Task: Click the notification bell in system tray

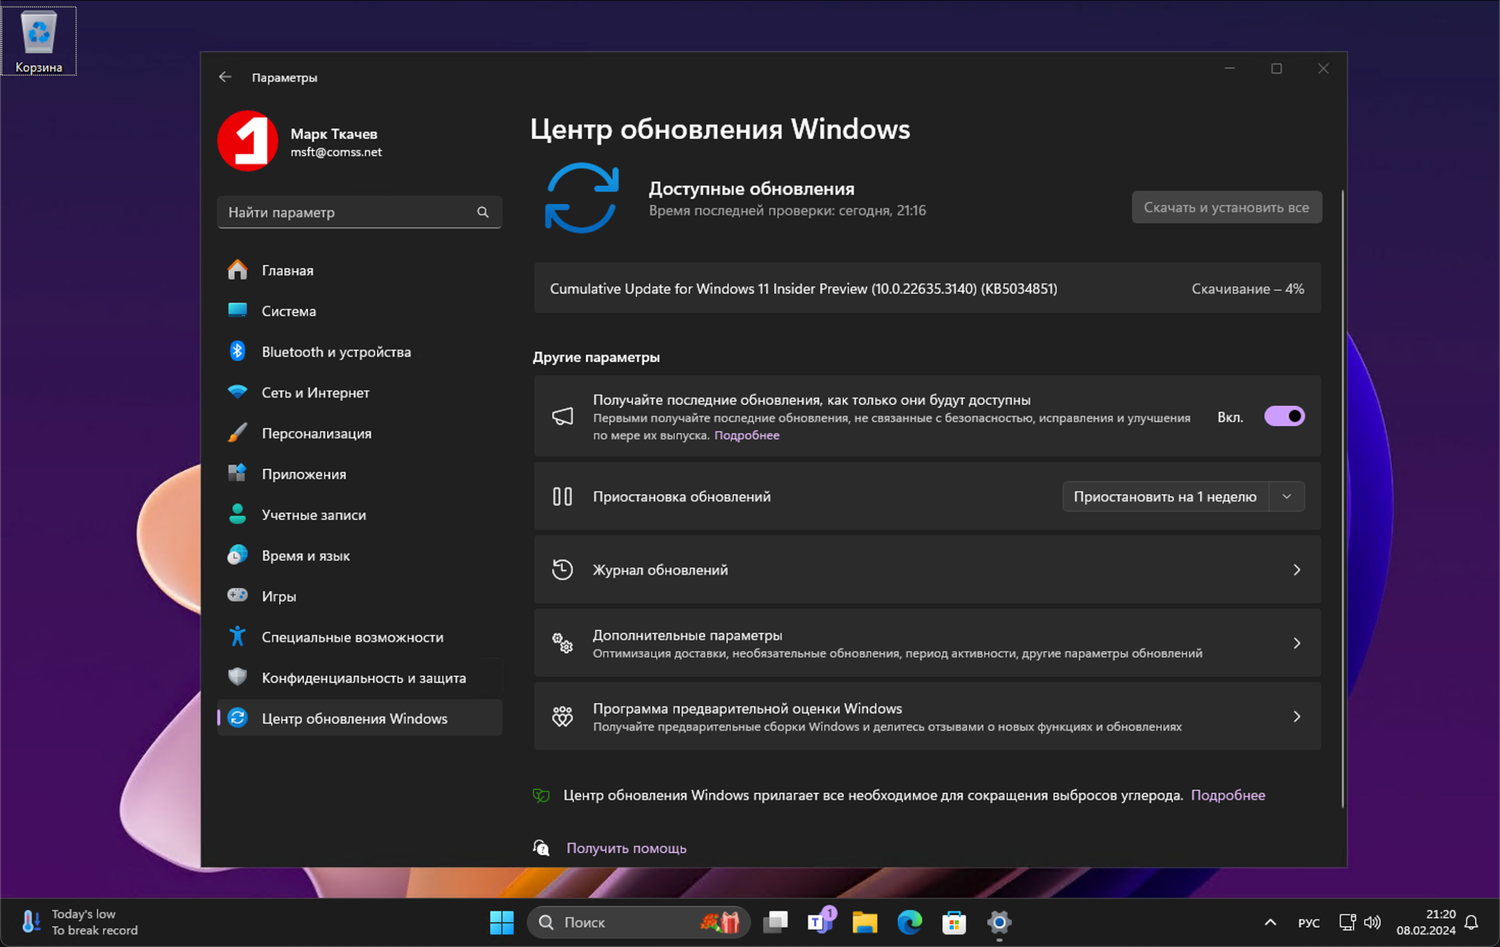Action: pos(1471,922)
